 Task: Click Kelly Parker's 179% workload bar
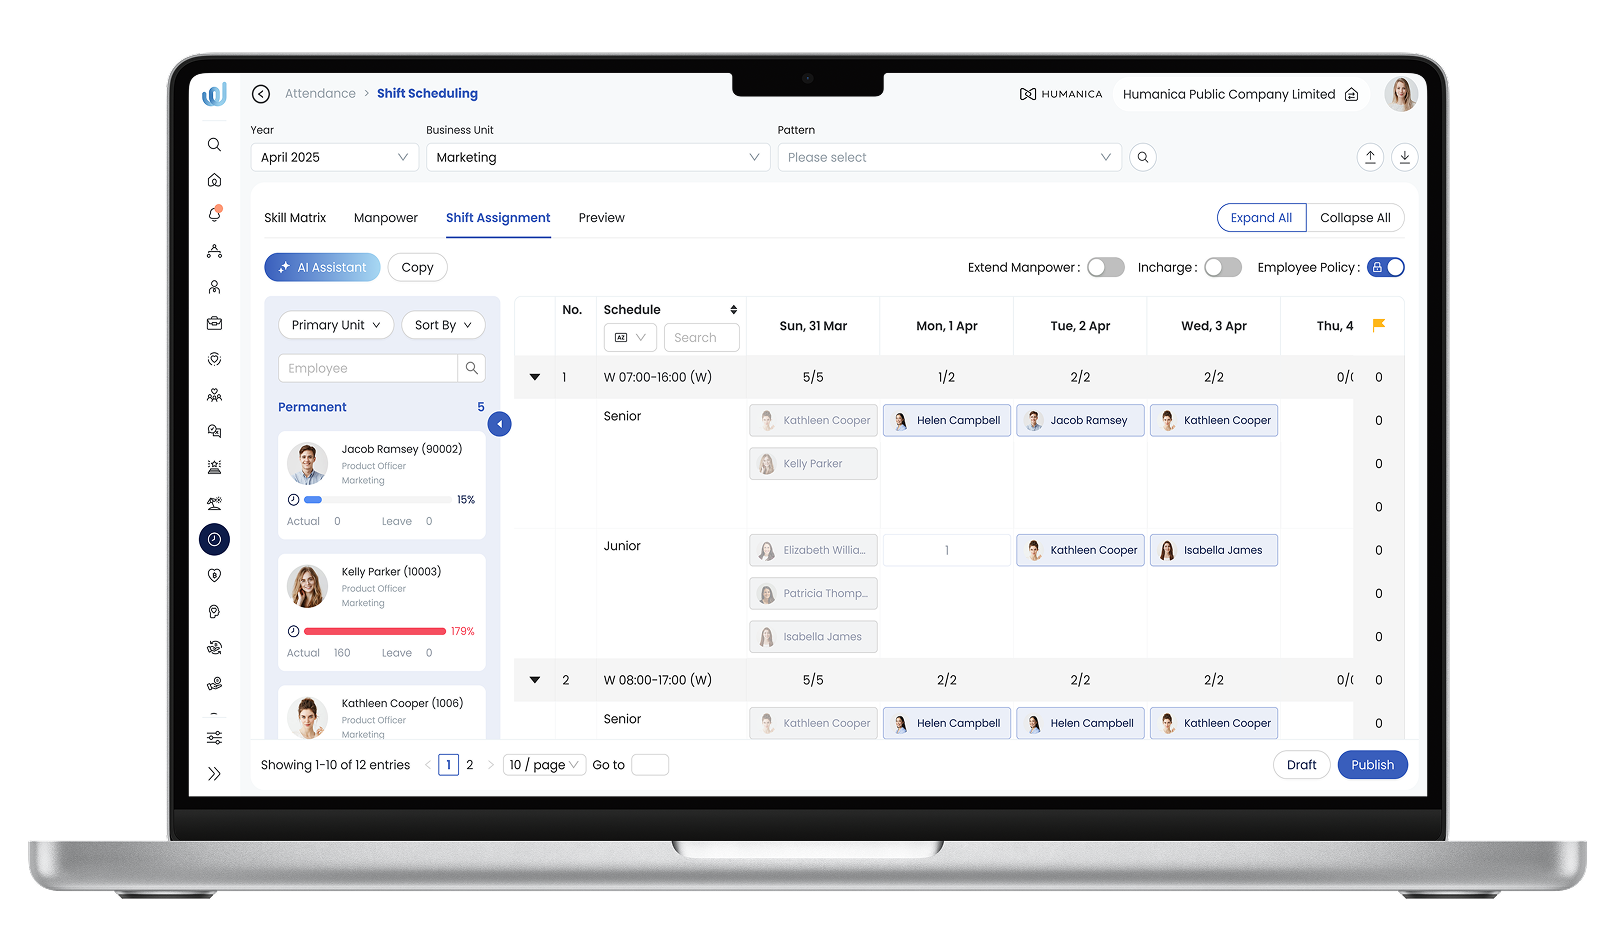pyautogui.click(x=374, y=631)
